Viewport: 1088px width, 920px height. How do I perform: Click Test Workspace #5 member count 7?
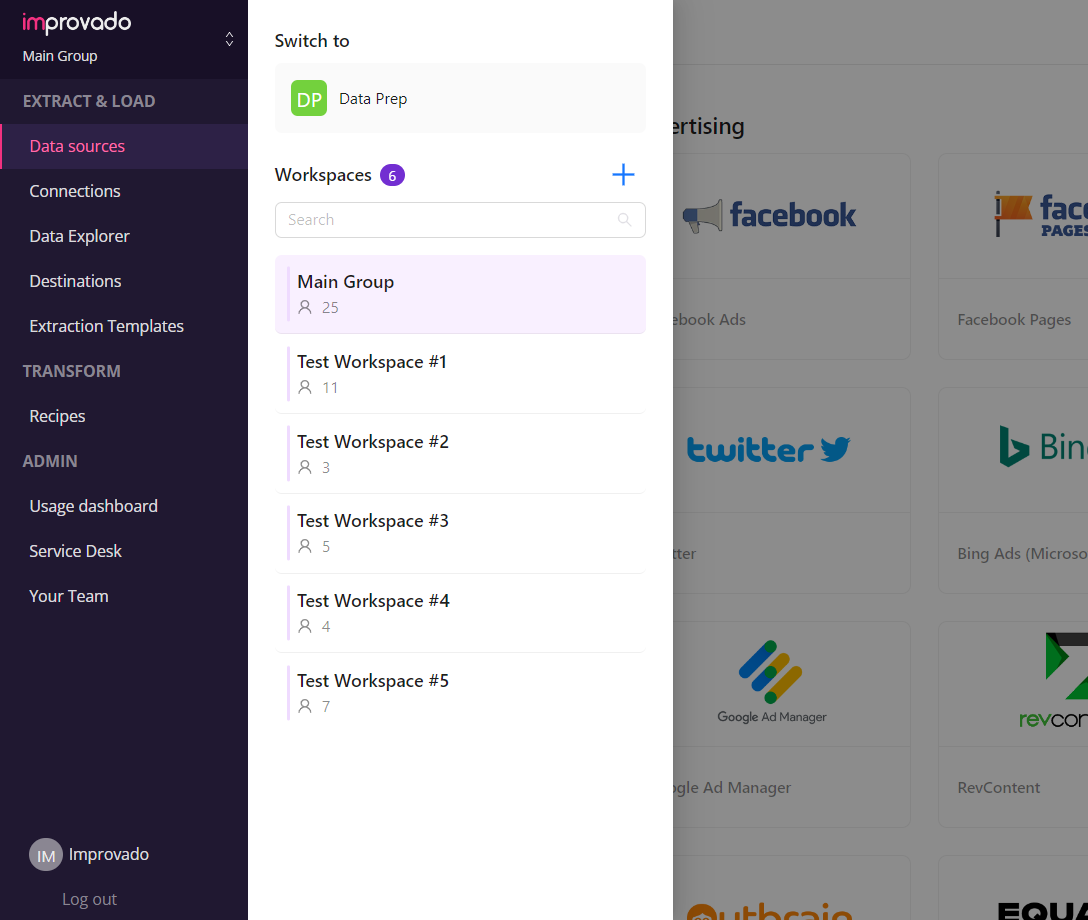(326, 707)
